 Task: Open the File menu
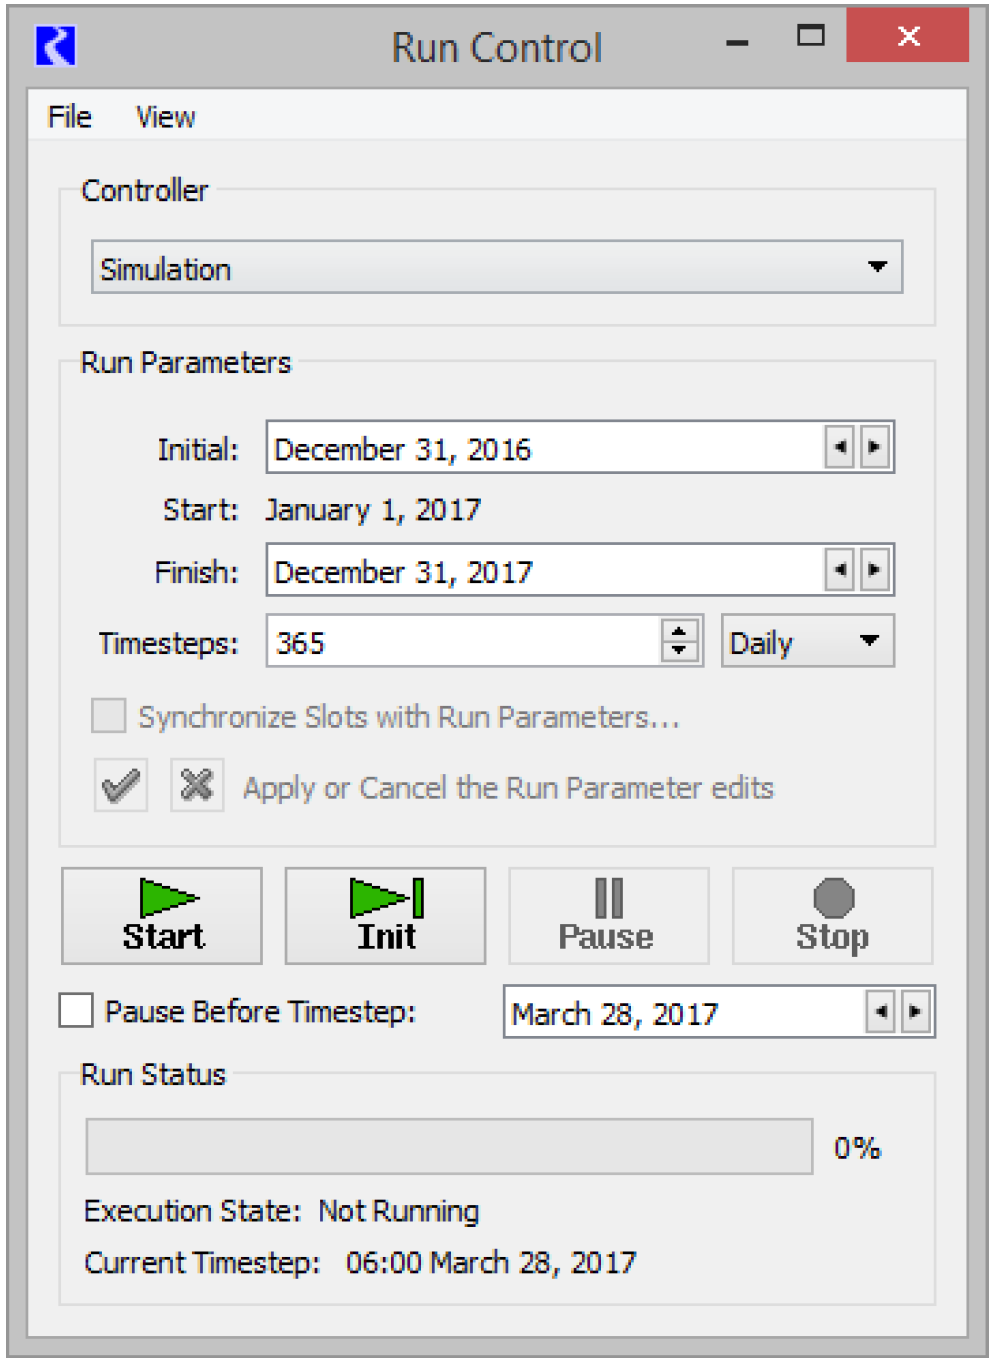pyautogui.click(x=69, y=117)
